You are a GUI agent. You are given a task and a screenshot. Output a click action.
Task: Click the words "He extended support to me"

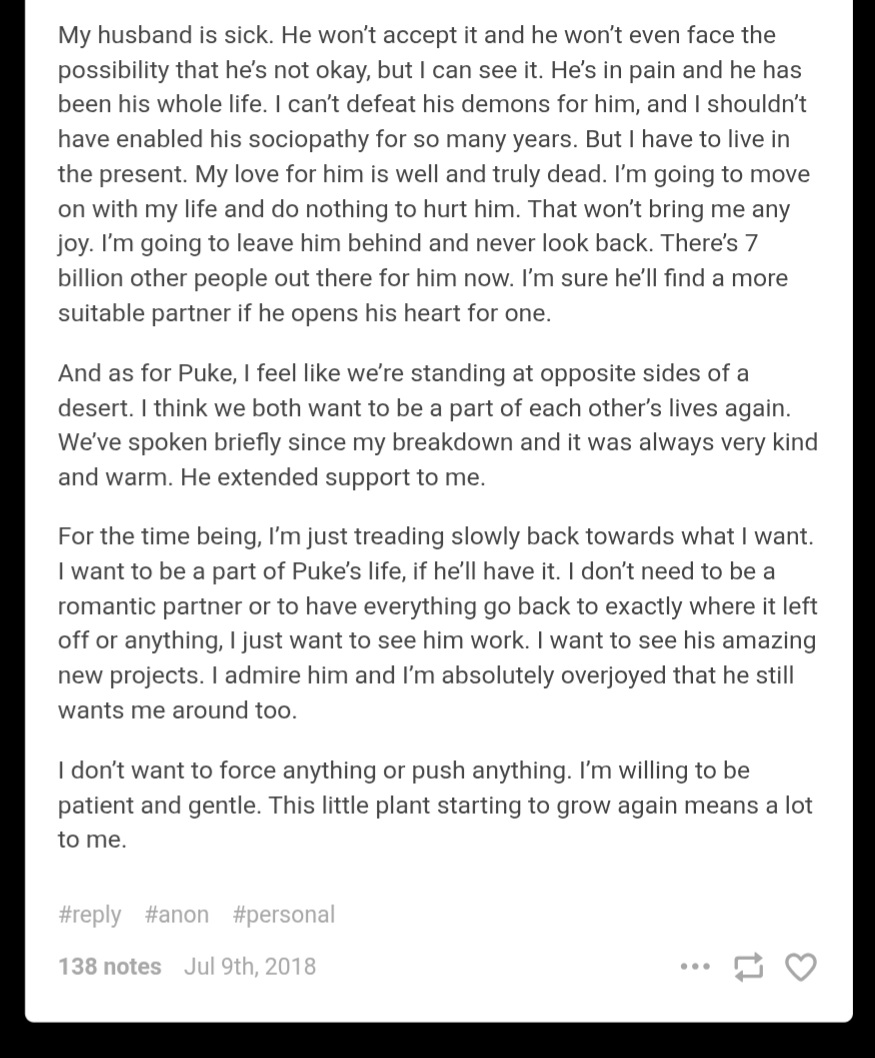coord(333,477)
